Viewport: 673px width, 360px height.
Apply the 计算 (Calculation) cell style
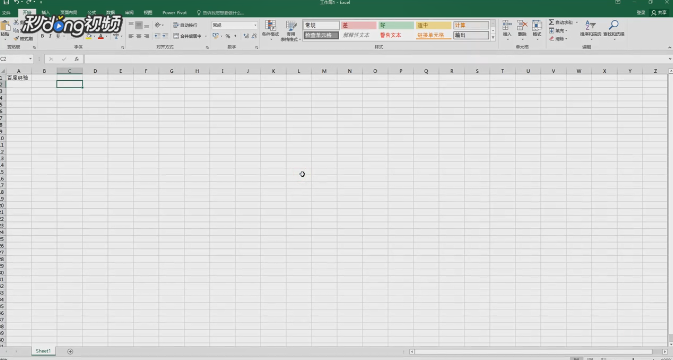[471, 25]
